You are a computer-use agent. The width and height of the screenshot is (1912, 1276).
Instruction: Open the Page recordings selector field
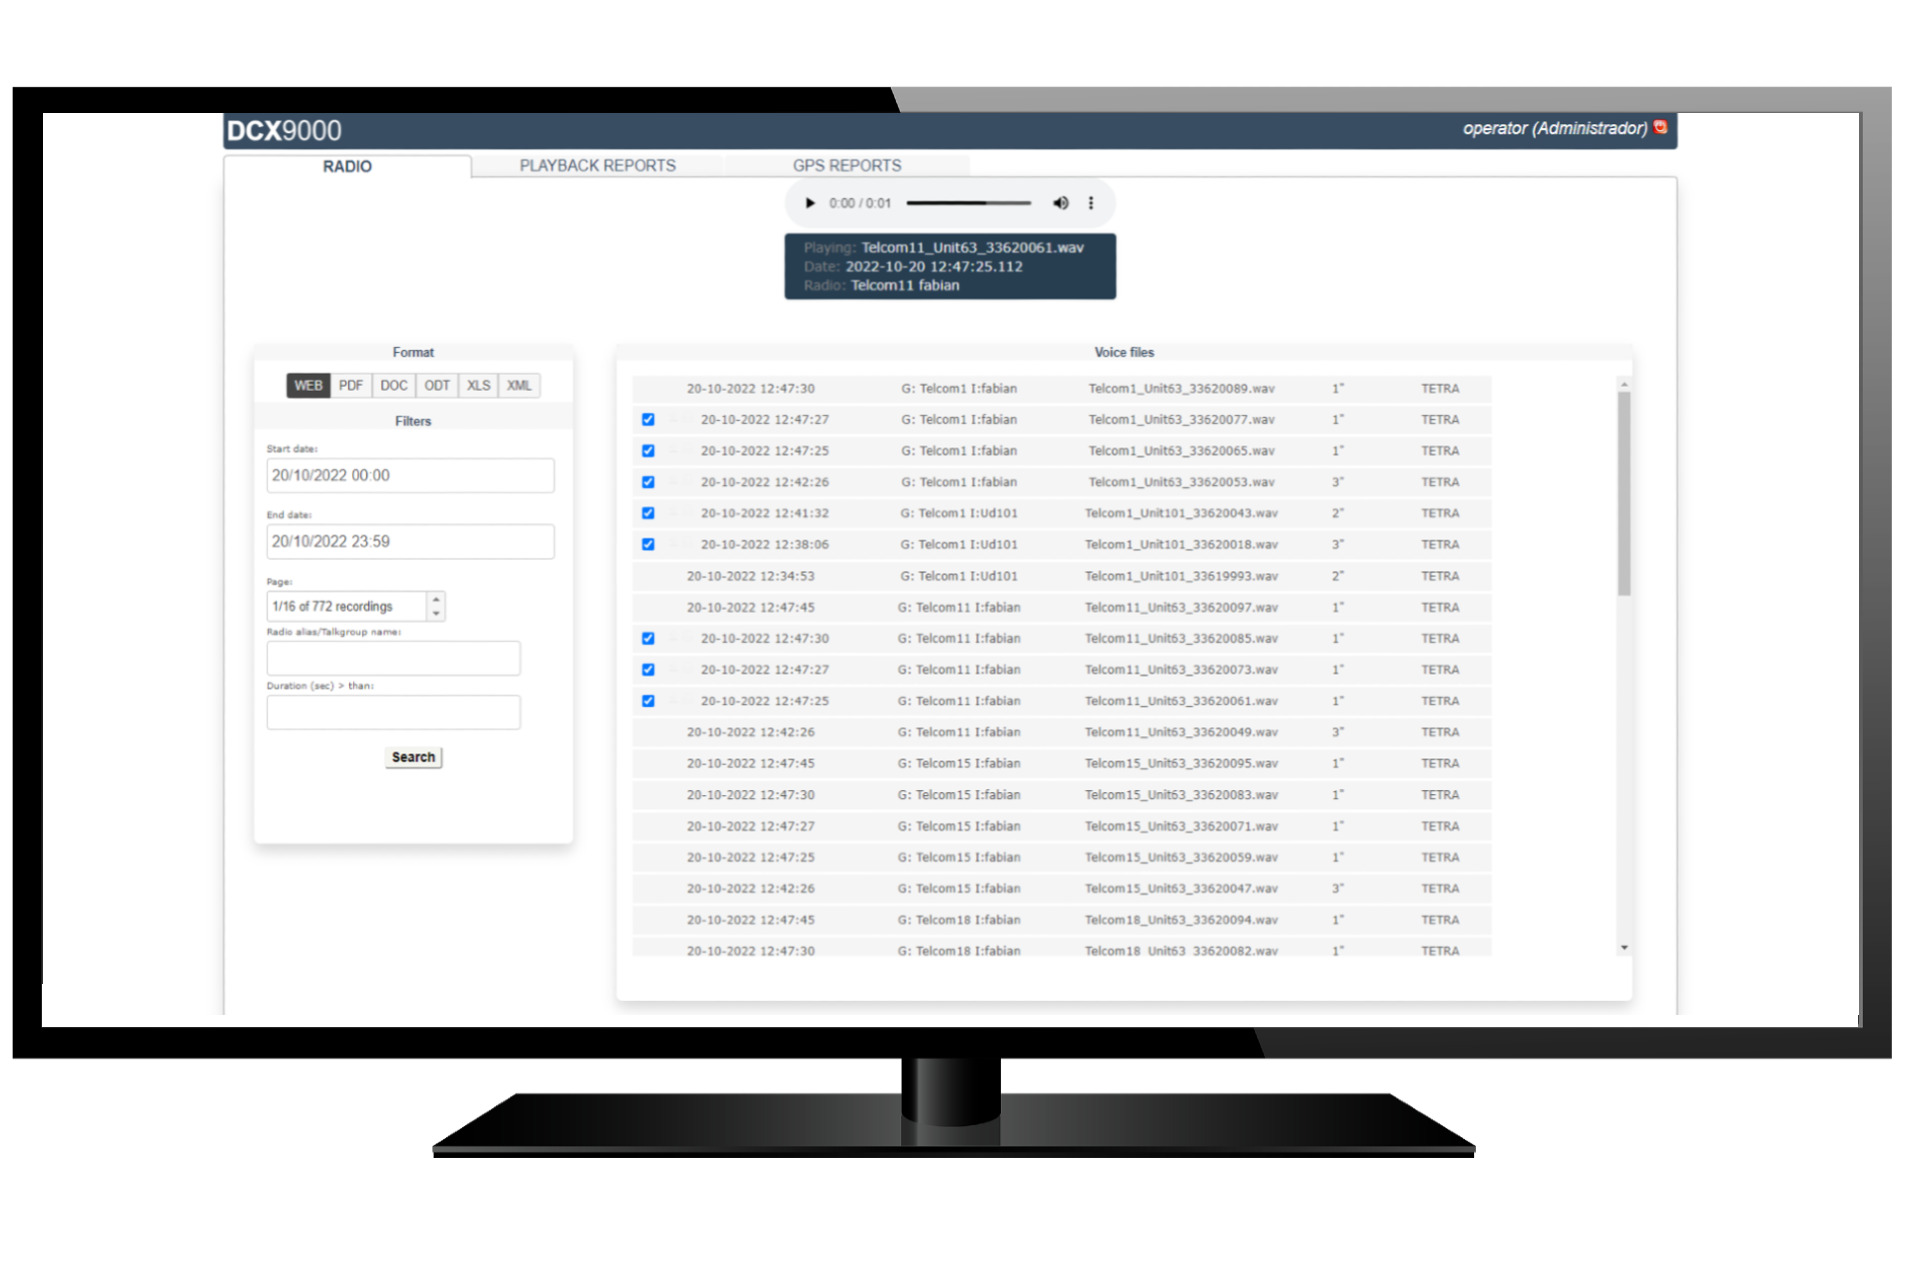click(347, 606)
